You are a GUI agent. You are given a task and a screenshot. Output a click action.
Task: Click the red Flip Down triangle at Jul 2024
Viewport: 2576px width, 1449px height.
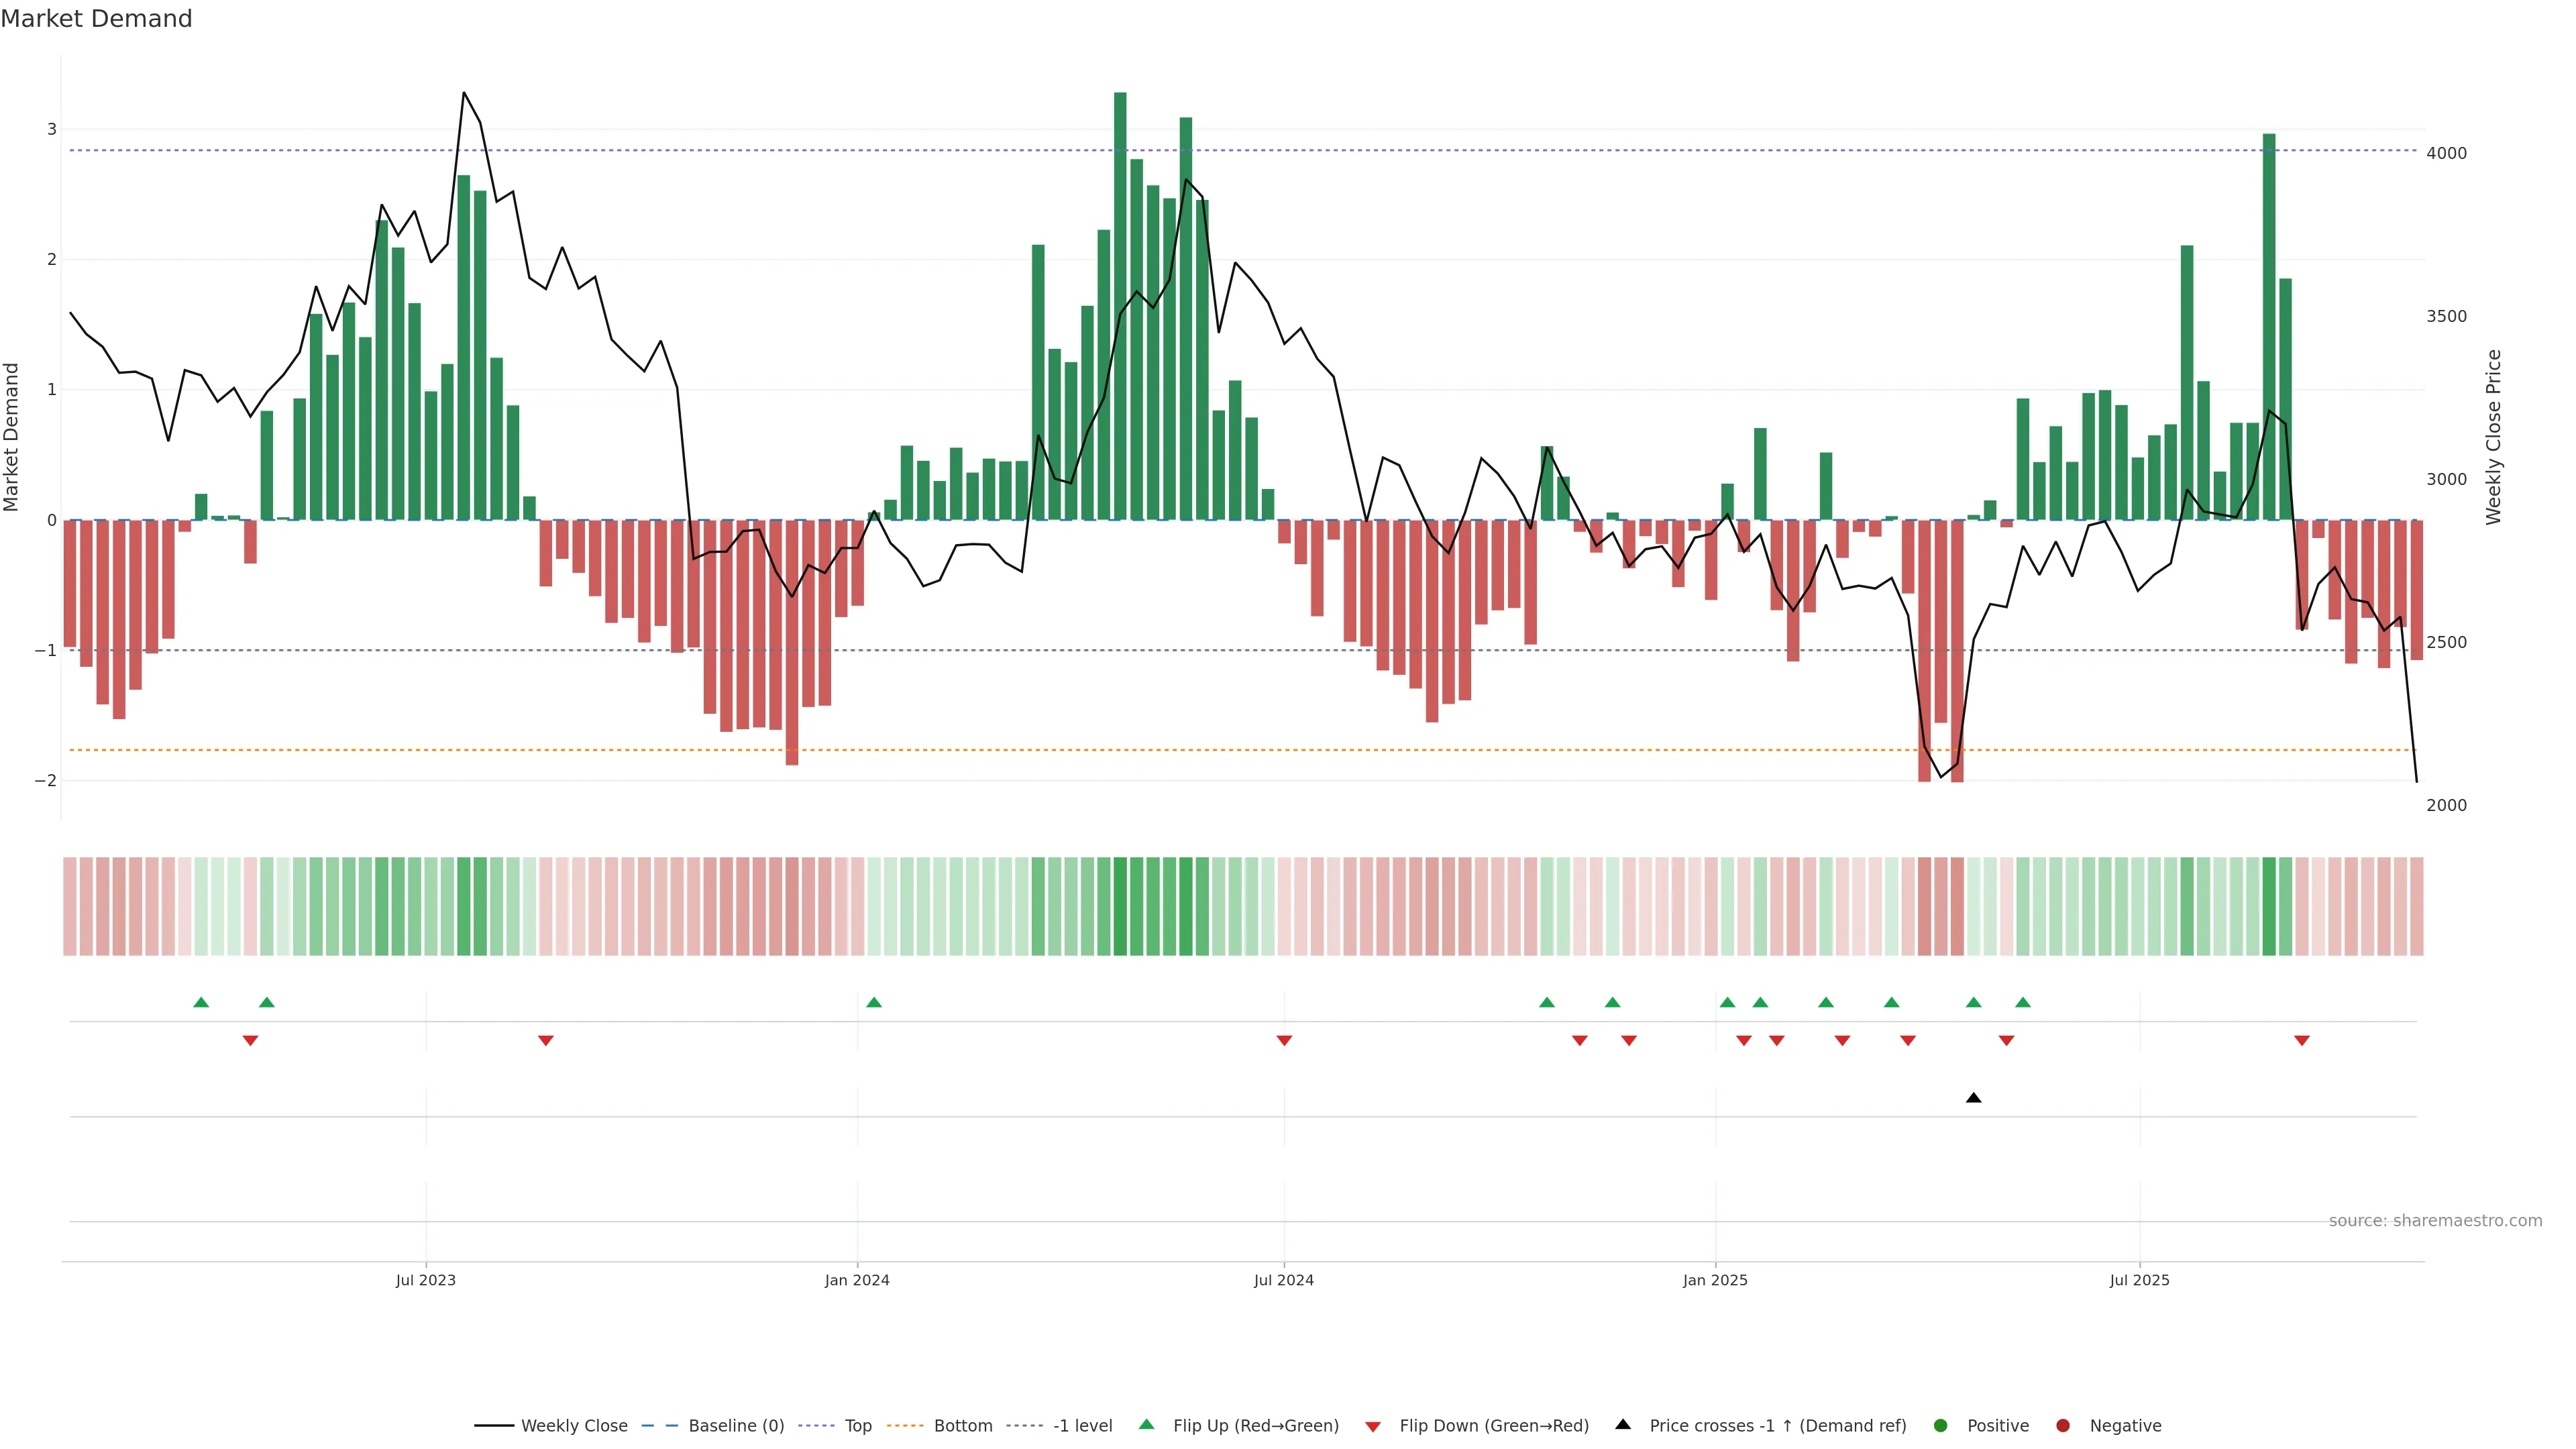pyautogui.click(x=1284, y=1041)
